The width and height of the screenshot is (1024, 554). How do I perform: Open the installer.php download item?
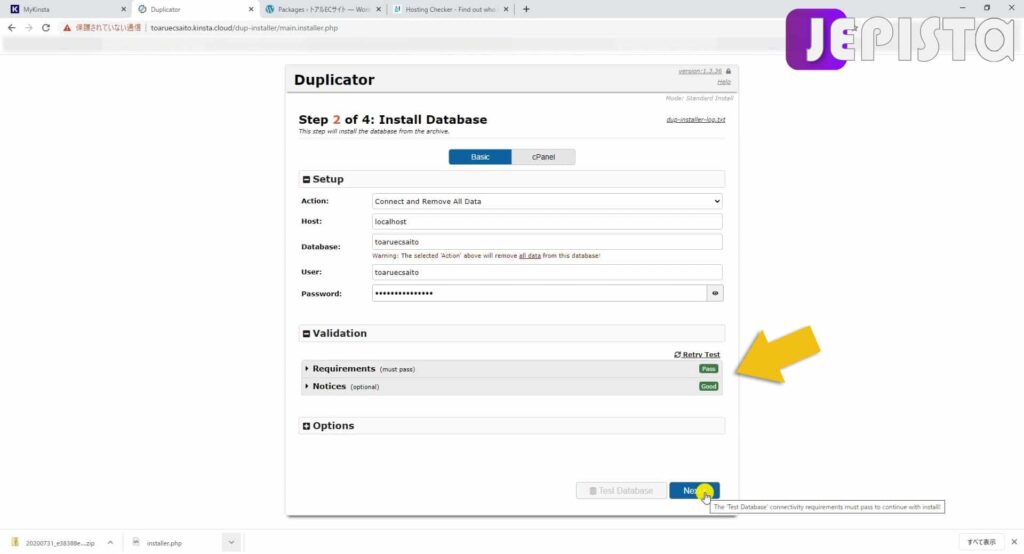click(158, 543)
